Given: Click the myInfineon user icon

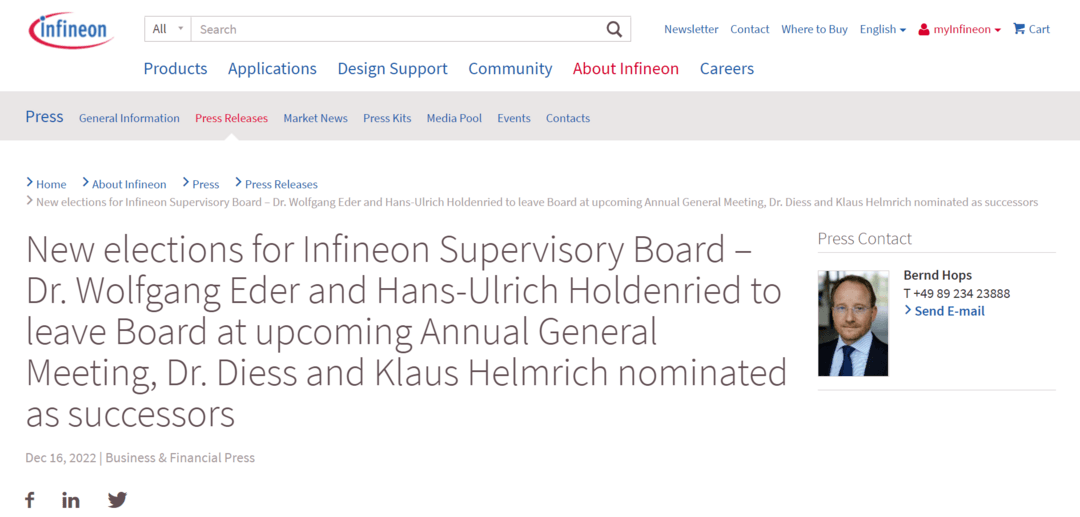Looking at the screenshot, I should tap(924, 30).
